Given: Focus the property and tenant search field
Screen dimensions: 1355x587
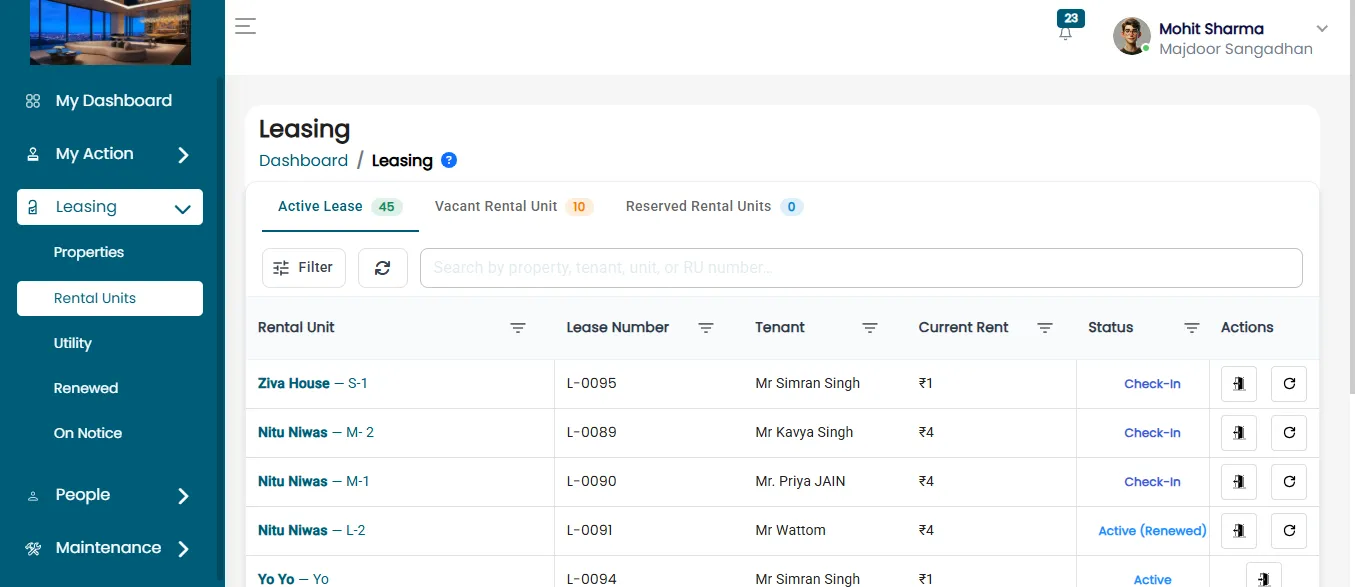Looking at the screenshot, I should click(x=861, y=268).
